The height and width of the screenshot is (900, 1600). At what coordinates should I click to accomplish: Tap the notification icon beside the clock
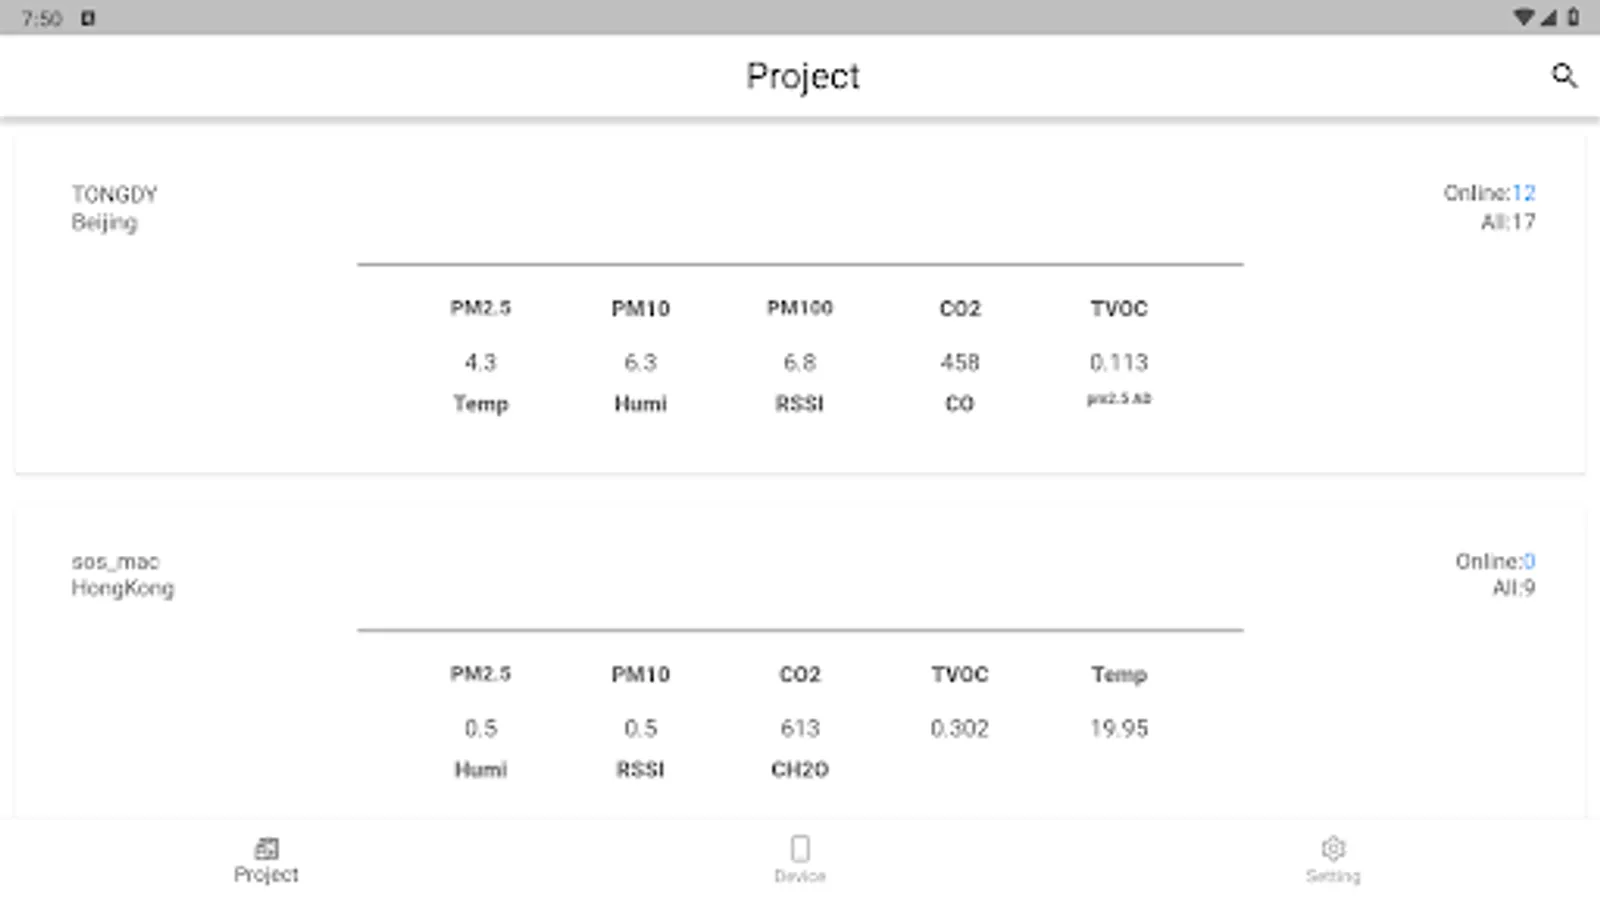click(88, 18)
